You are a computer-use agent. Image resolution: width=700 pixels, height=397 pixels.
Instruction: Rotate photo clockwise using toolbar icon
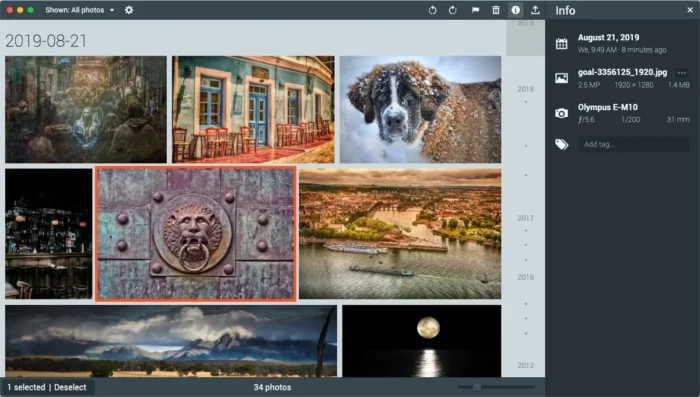(x=453, y=10)
